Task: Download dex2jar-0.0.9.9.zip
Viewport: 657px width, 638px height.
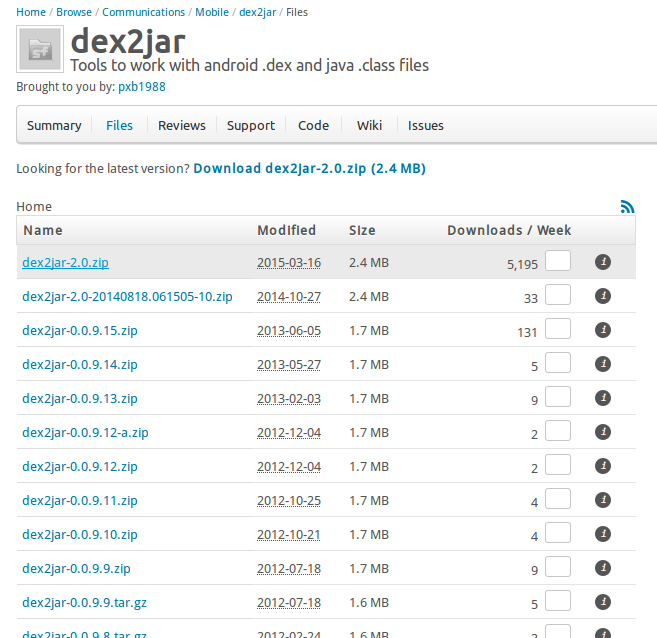Action: point(76,568)
